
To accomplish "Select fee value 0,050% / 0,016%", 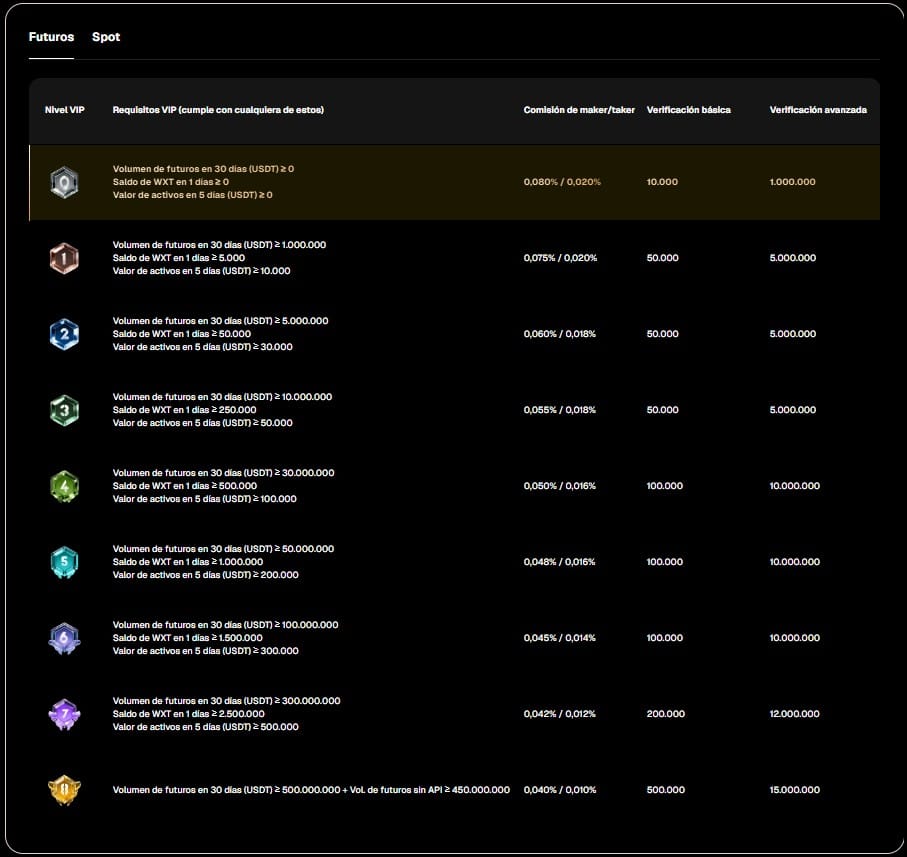I will pyautogui.click(x=560, y=486).
